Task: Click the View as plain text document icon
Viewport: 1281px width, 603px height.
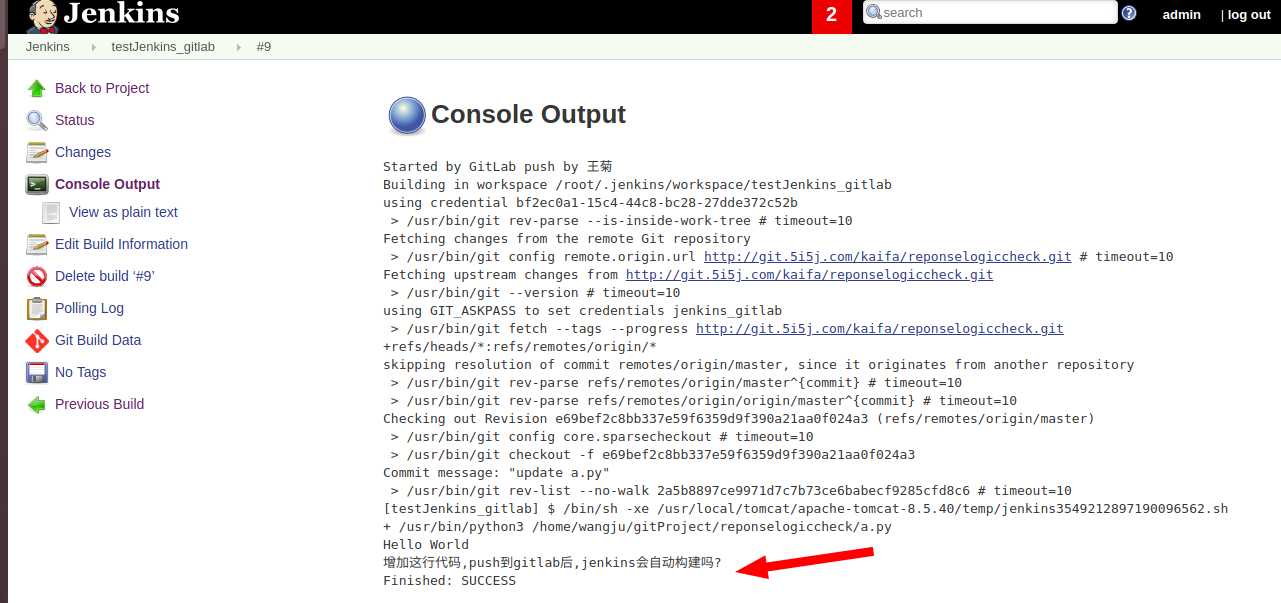Action: (x=51, y=212)
